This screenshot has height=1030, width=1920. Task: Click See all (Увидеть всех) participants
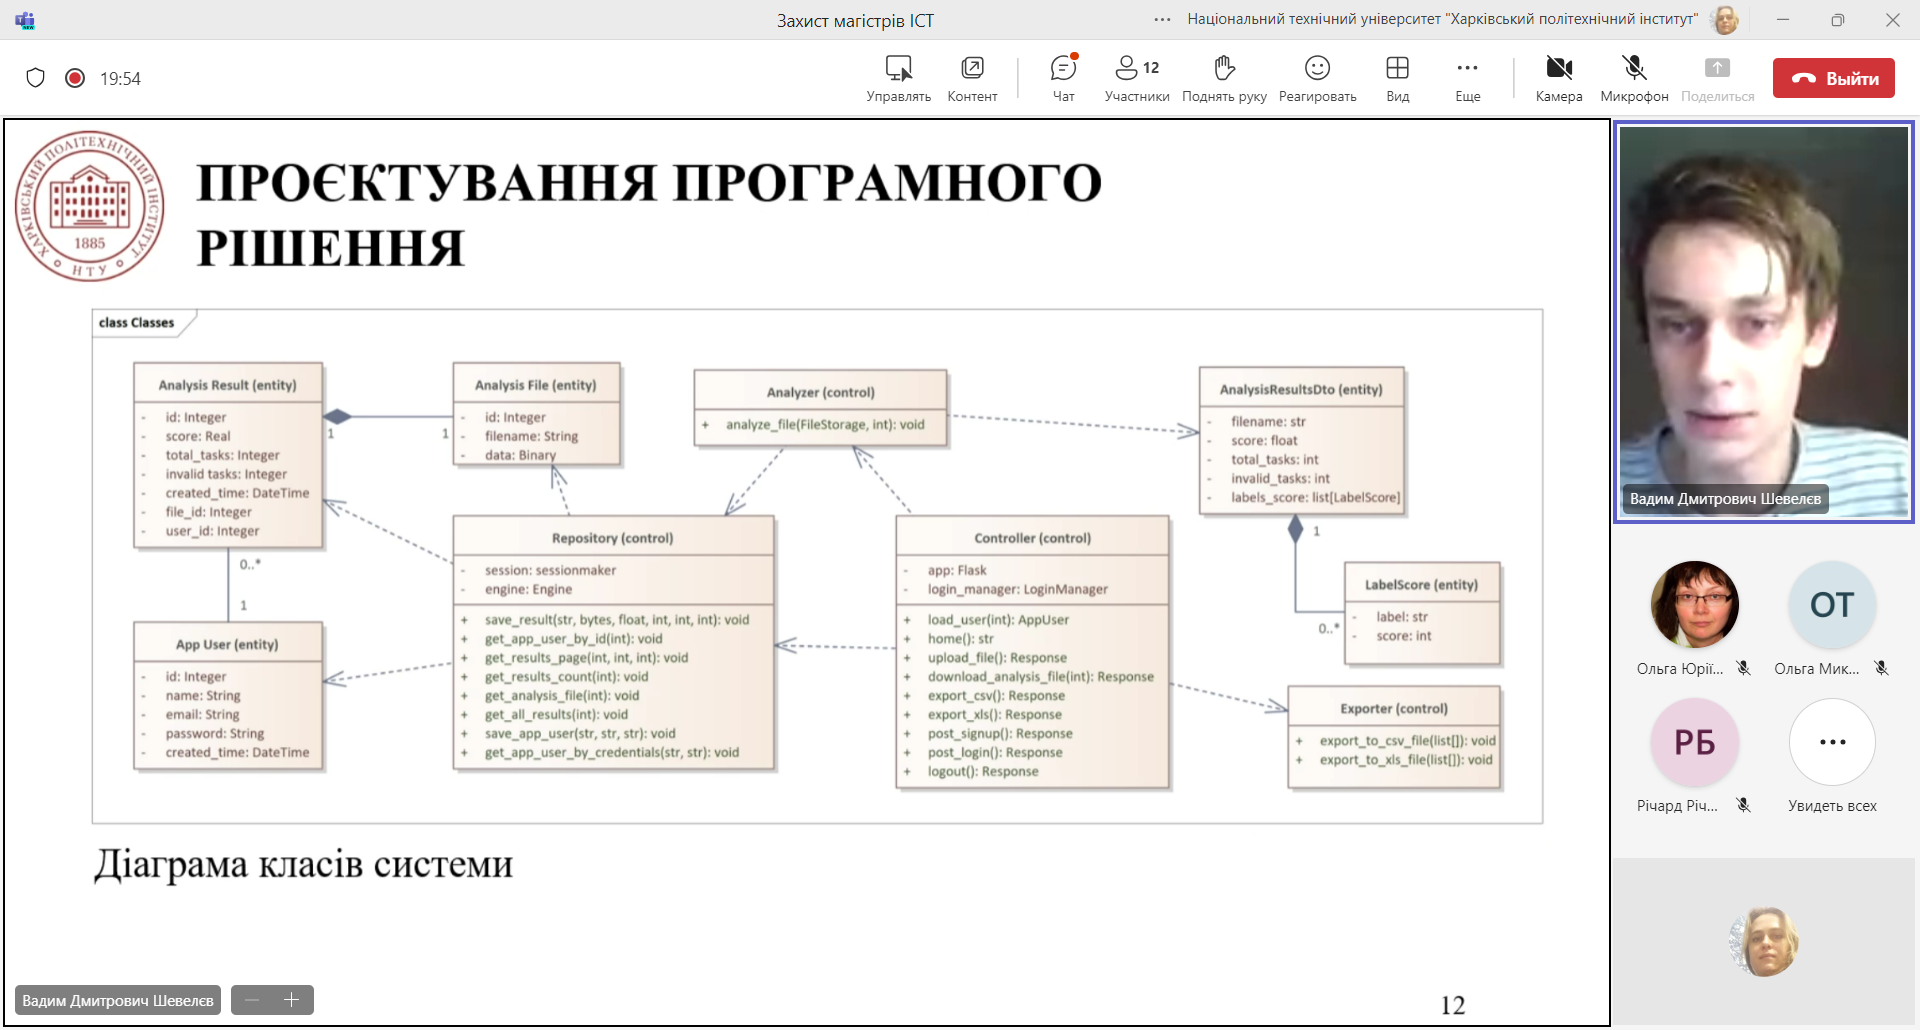[x=1832, y=743]
